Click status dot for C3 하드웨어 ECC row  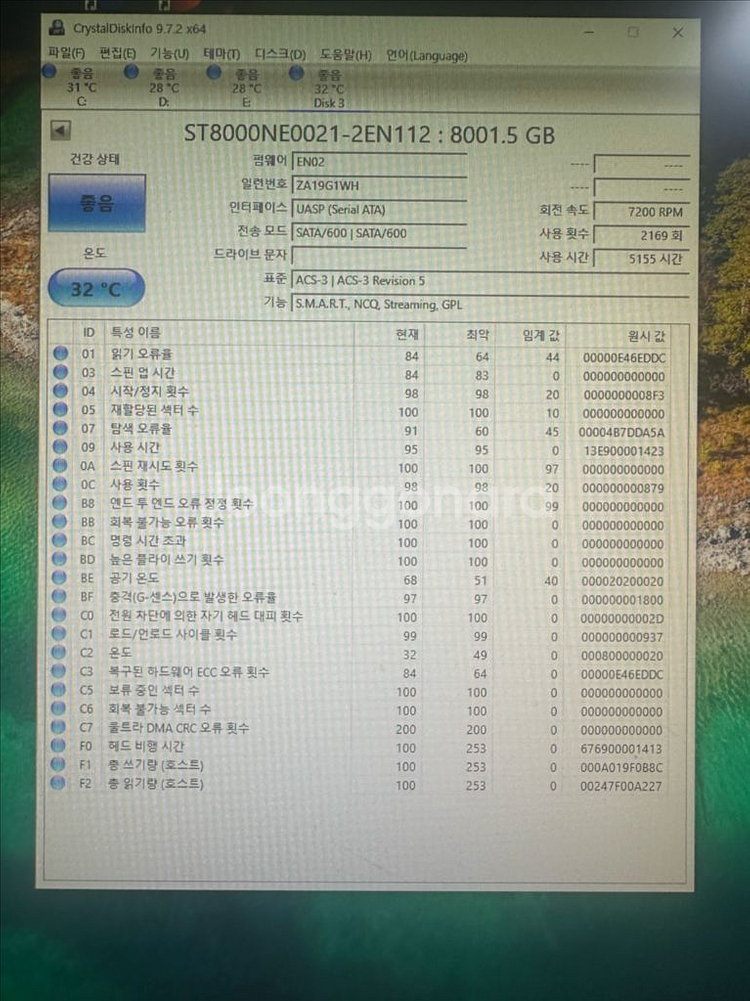58,671
